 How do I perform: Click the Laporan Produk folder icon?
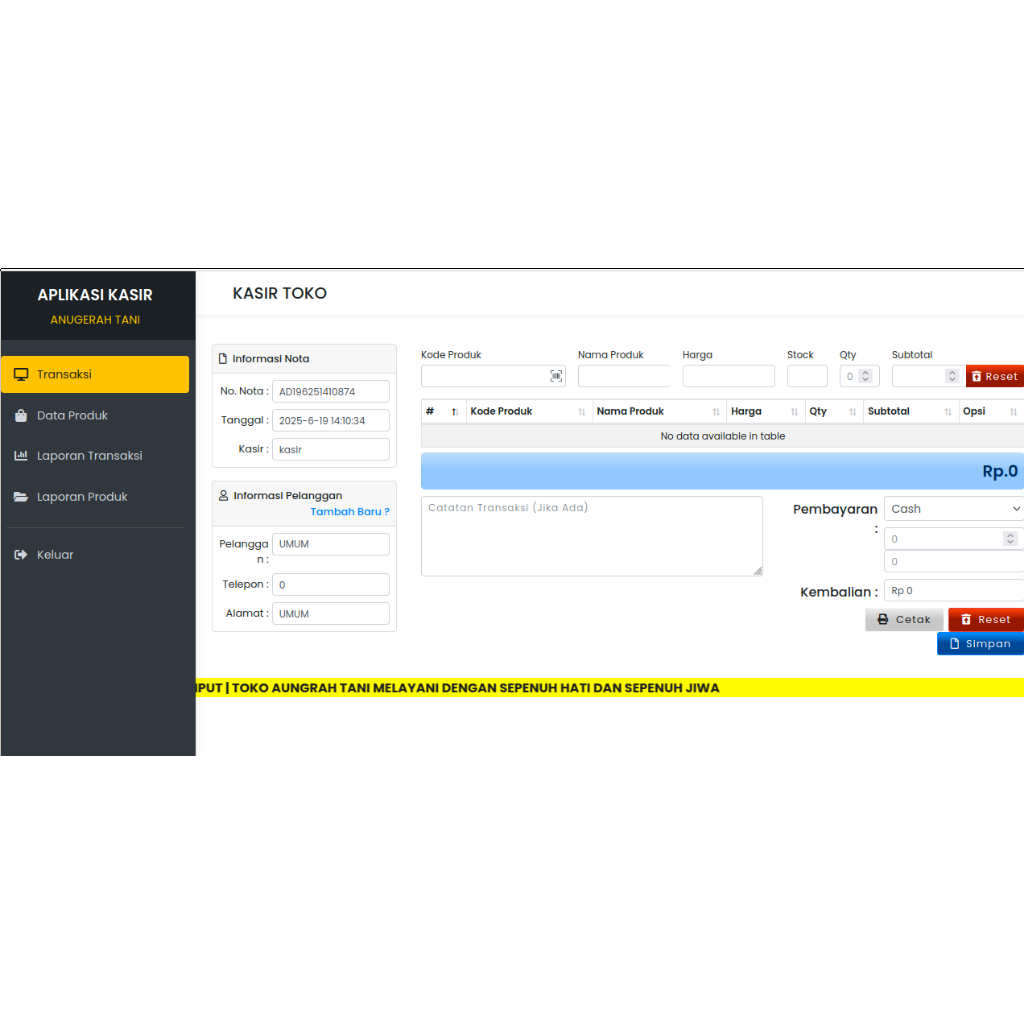coord(21,497)
